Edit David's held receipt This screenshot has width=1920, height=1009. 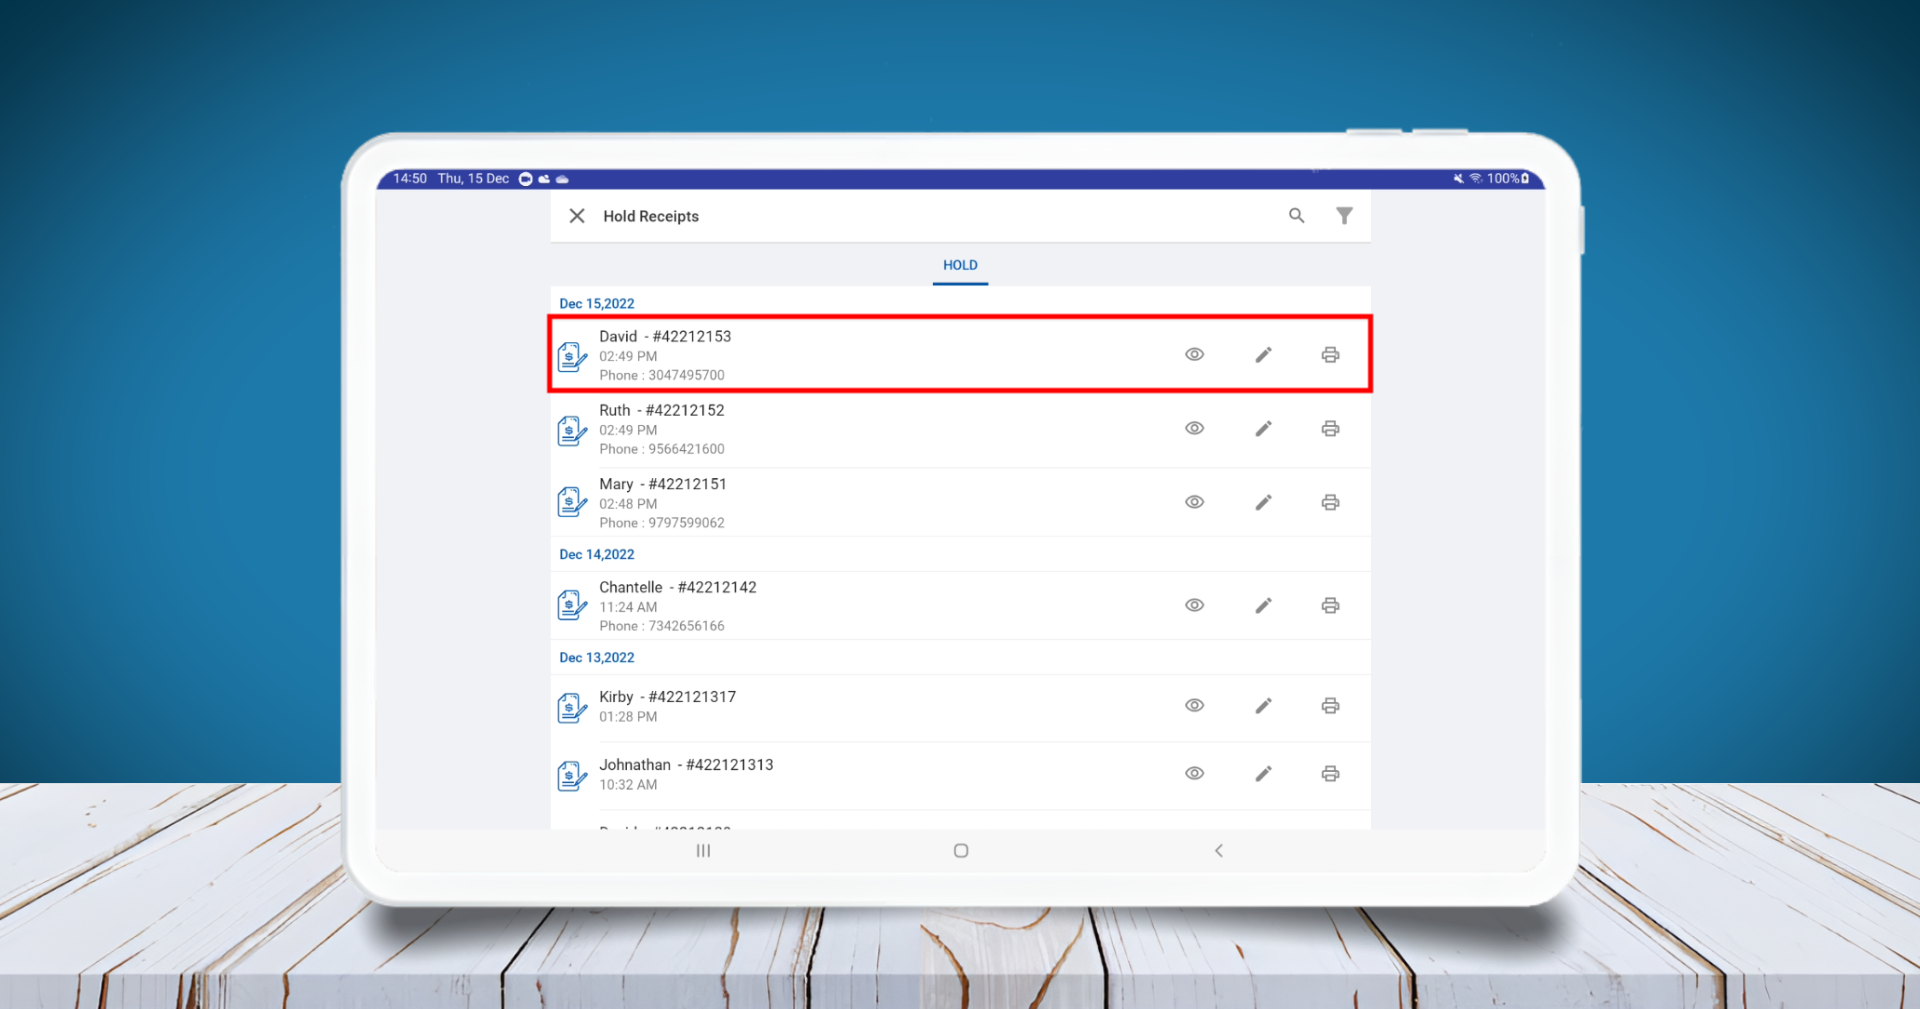1263,355
